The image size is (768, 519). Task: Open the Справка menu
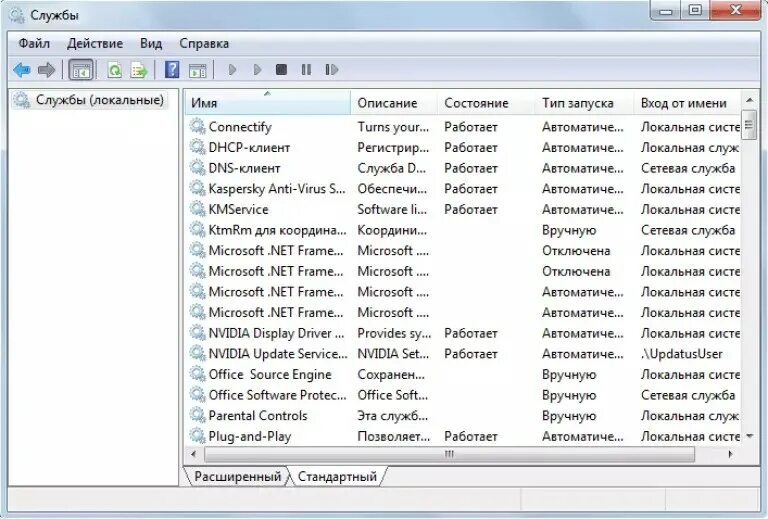coord(204,44)
